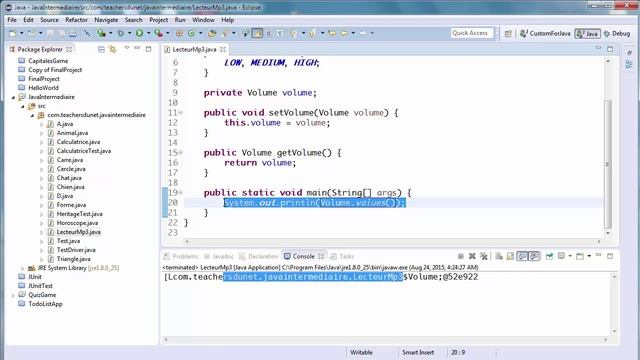Click the green Run button in toolbar
The width and height of the screenshot is (640, 360).
click(139, 33)
